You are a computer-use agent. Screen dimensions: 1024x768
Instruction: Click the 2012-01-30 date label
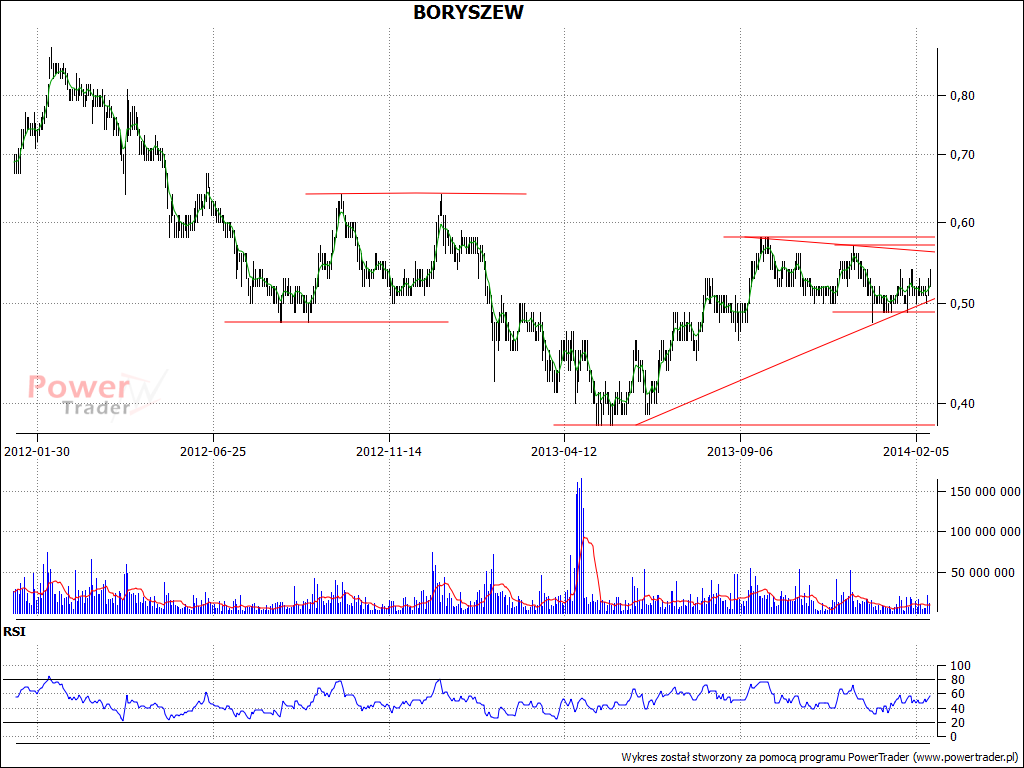(37, 451)
